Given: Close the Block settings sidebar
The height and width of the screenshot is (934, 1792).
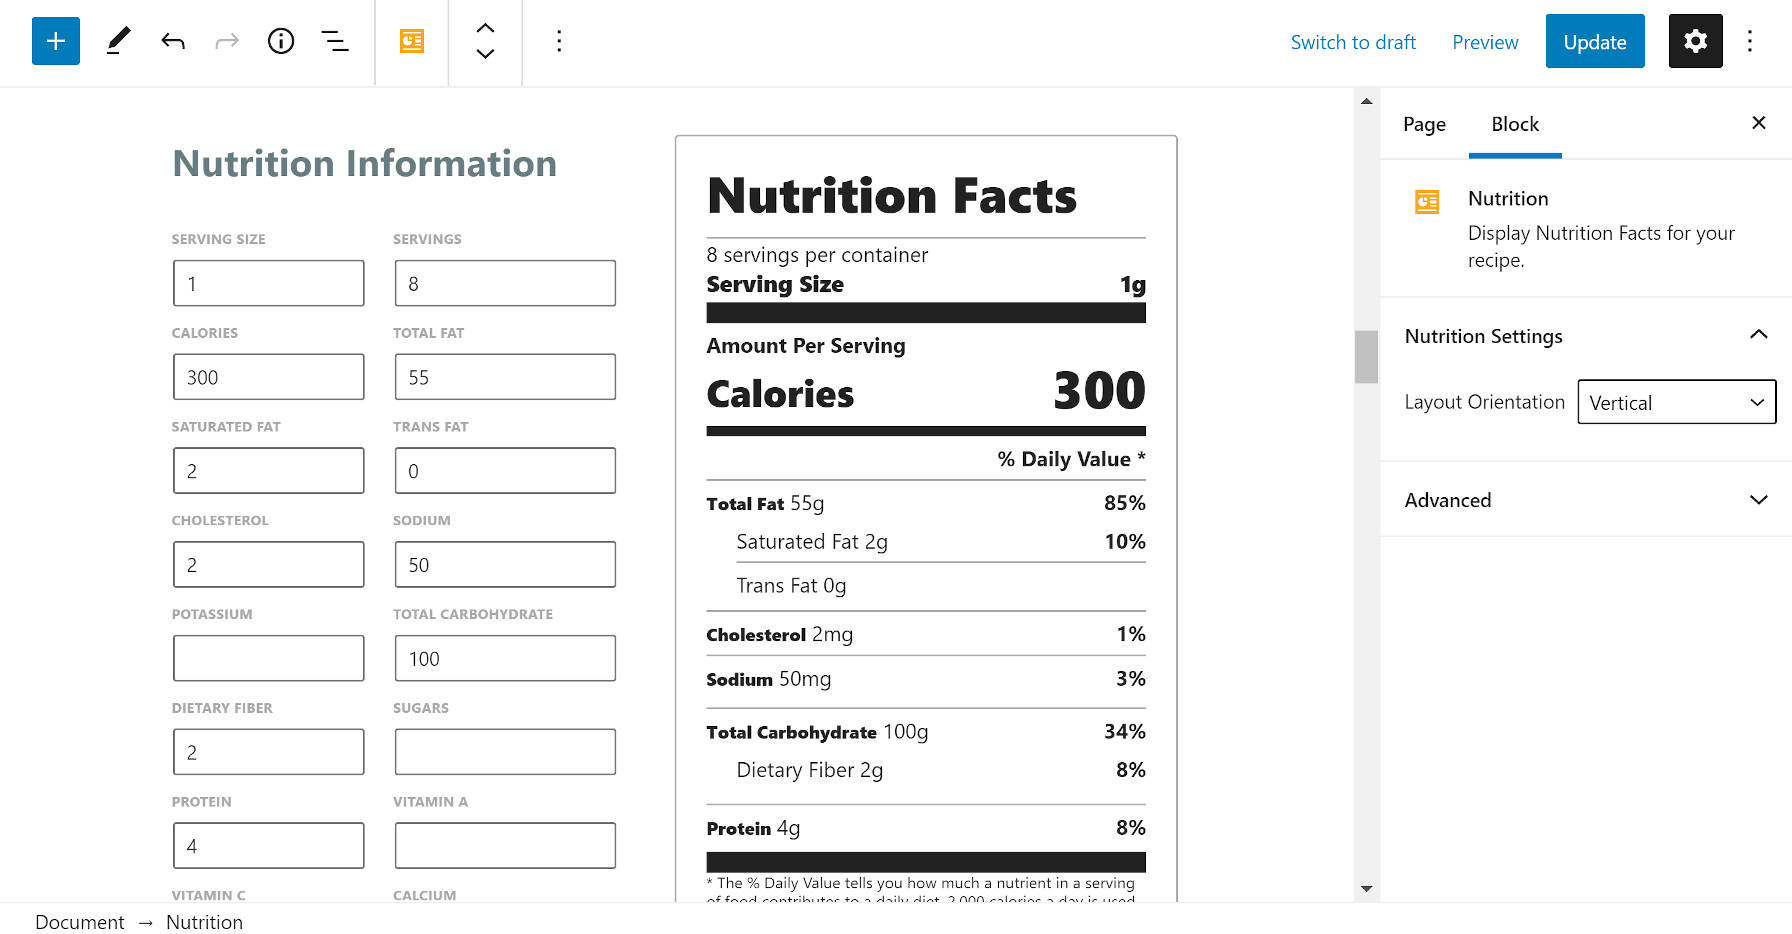Looking at the screenshot, I should (x=1758, y=122).
